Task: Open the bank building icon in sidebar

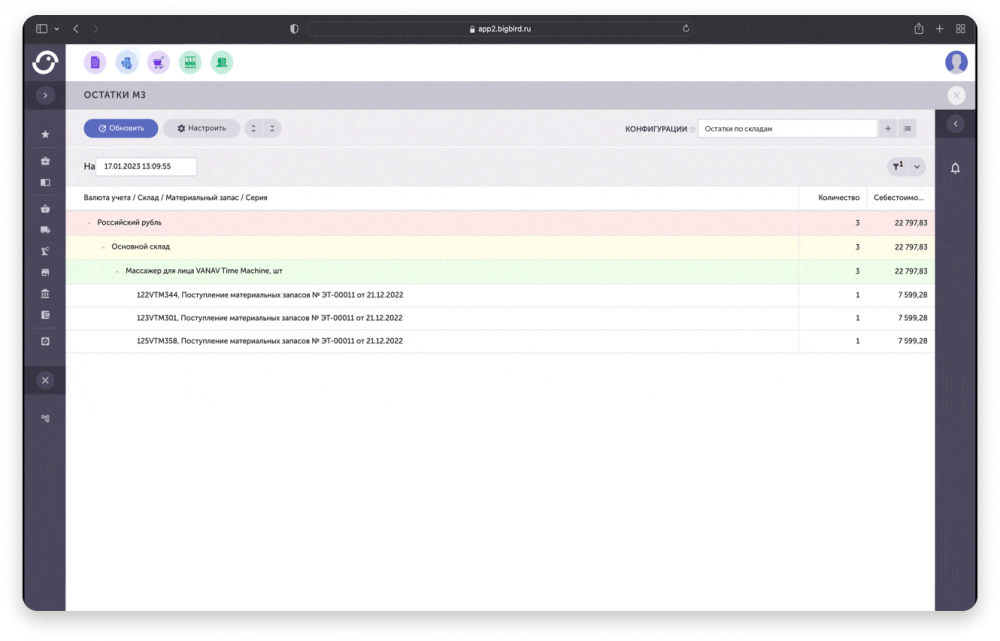Action: click(x=45, y=293)
